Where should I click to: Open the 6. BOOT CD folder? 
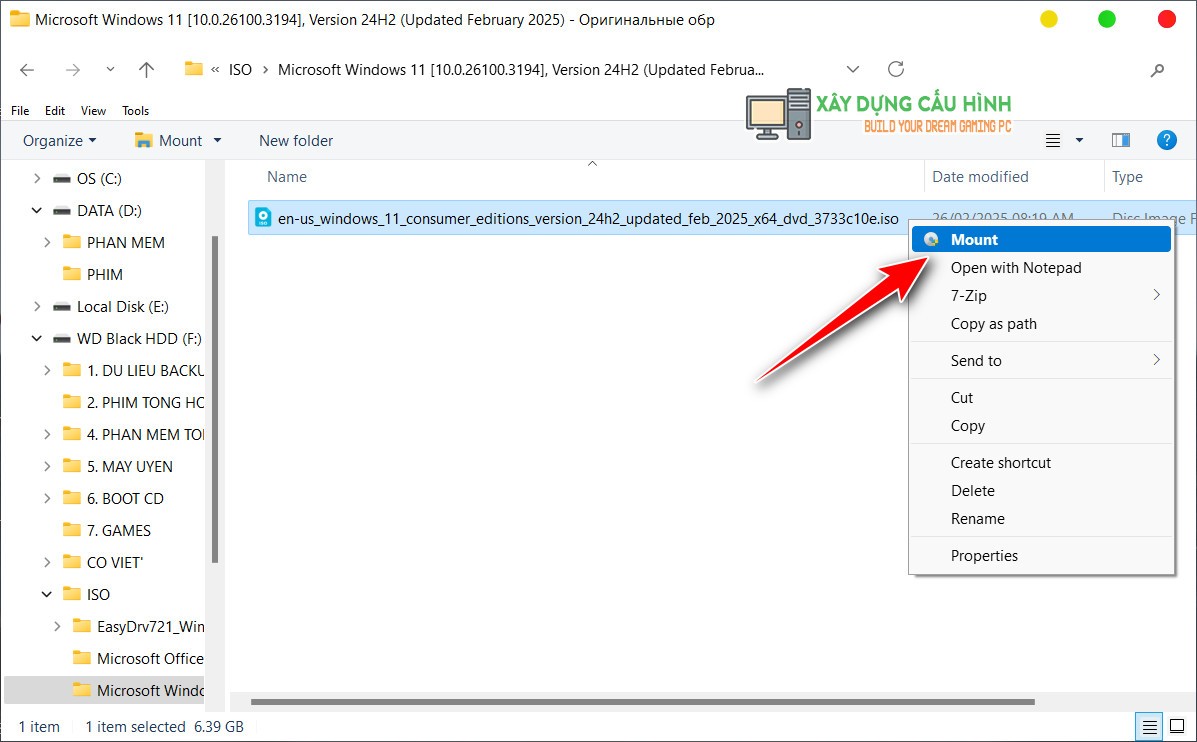(125, 499)
